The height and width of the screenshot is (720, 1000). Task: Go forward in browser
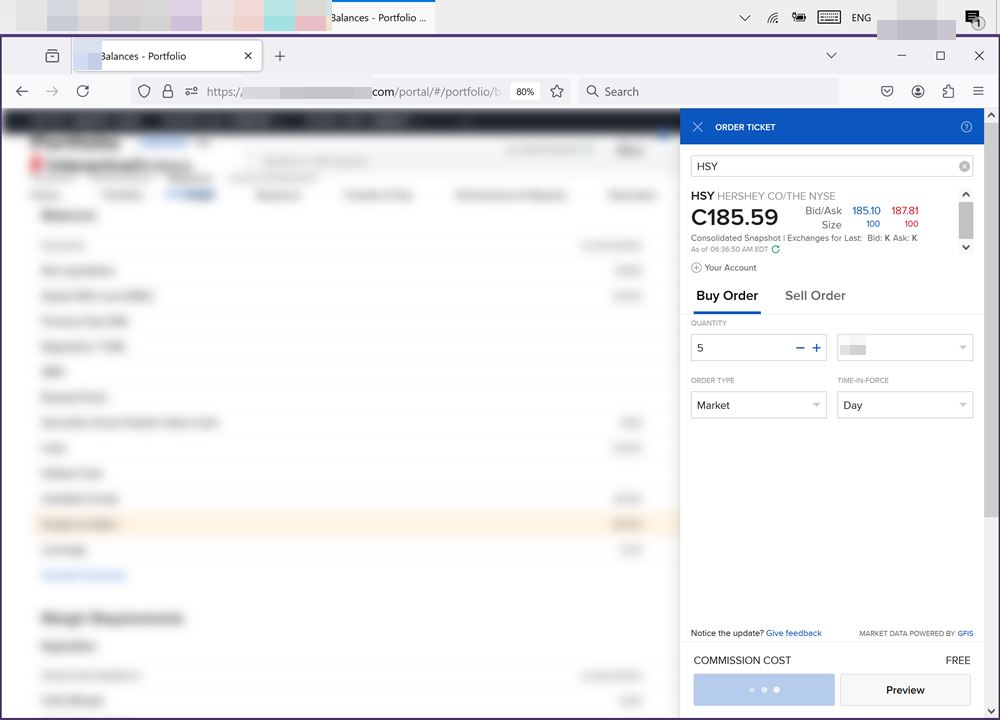coord(52,91)
